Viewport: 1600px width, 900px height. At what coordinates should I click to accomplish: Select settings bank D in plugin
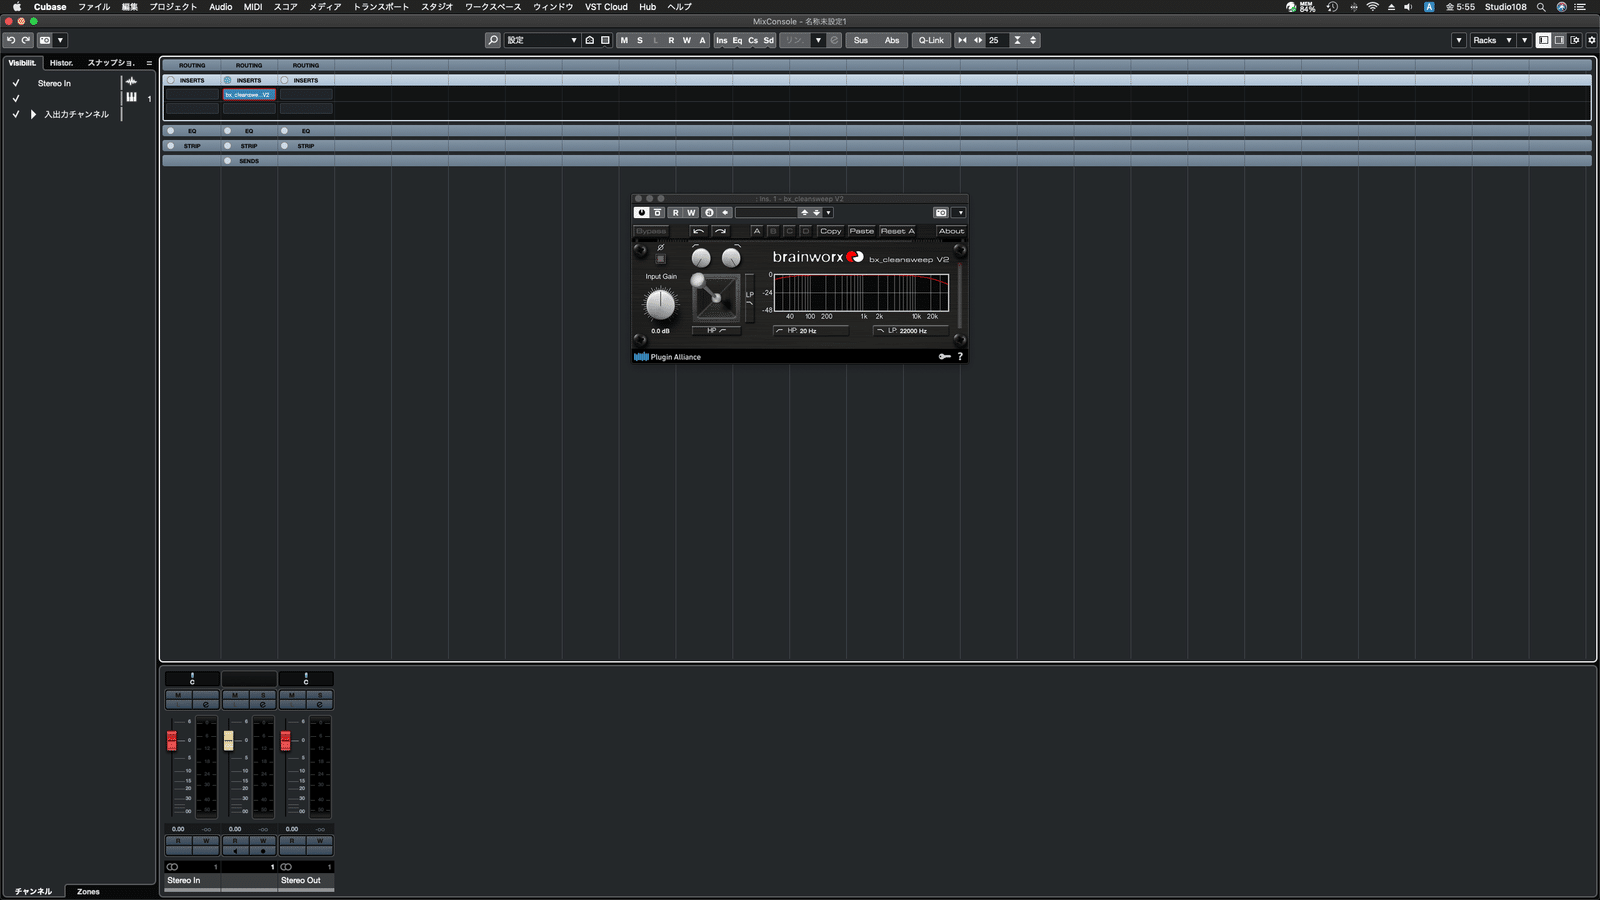coord(805,231)
